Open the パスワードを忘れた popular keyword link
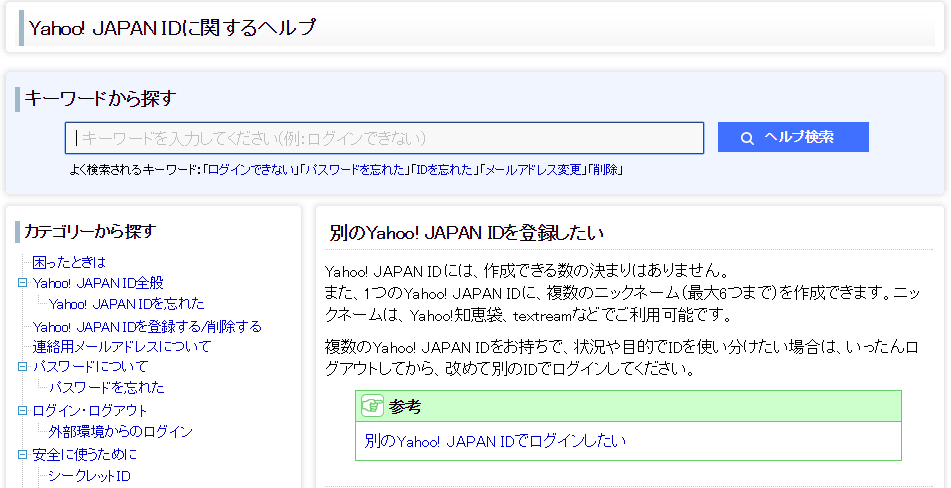This screenshot has height=488, width=951. (355, 170)
